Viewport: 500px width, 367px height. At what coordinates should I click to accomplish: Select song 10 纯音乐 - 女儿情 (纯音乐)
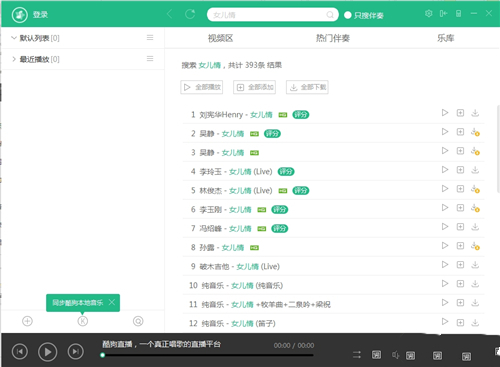point(242,286)
